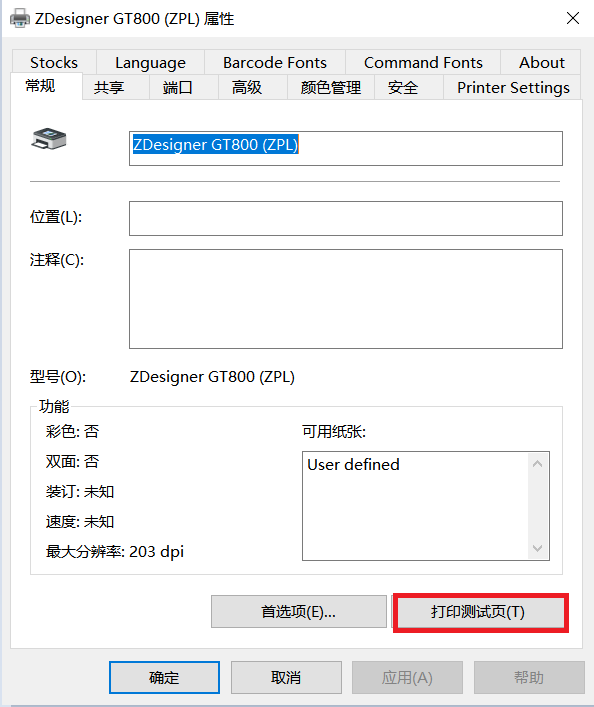This screenshot has height=707, width=594.
Task: Click paper list scroll up arrow
Action: [537, 464]
